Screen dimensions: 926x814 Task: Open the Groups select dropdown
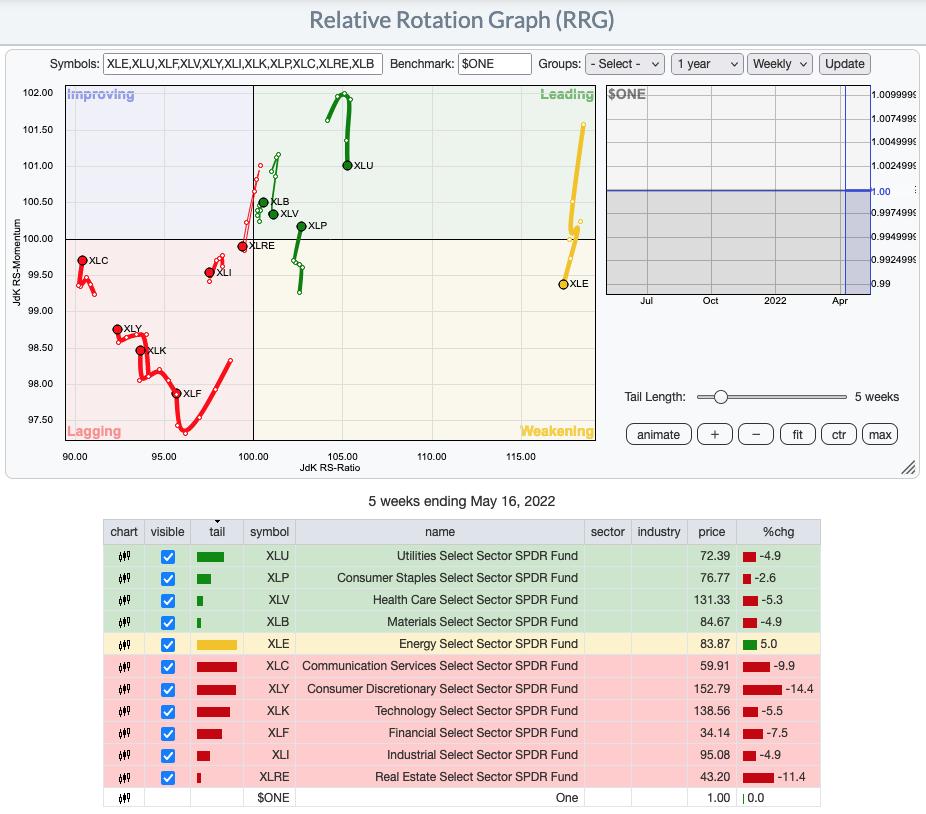[x=625, y=64]
